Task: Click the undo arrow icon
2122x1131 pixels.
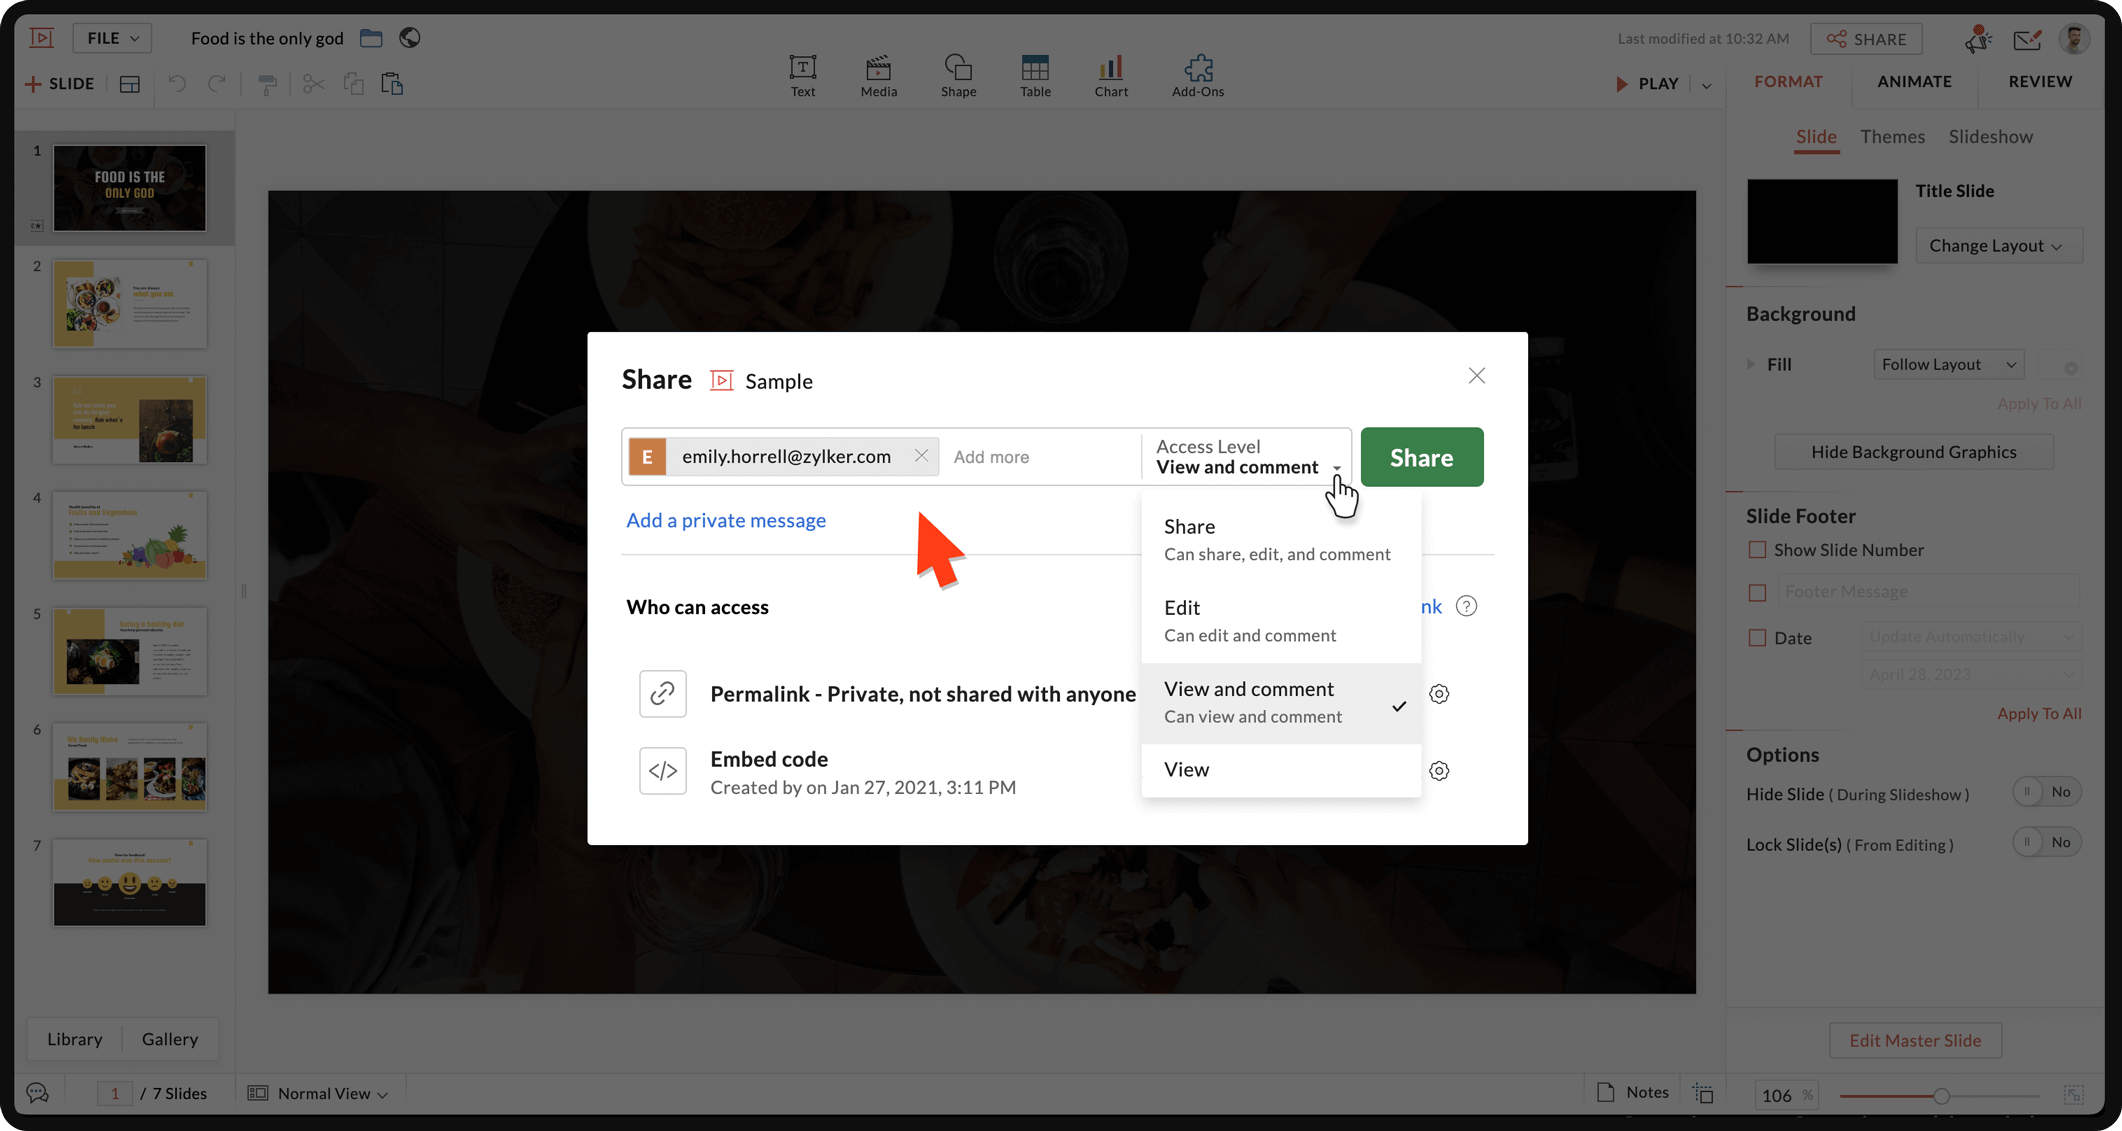Action: point(177,84)
